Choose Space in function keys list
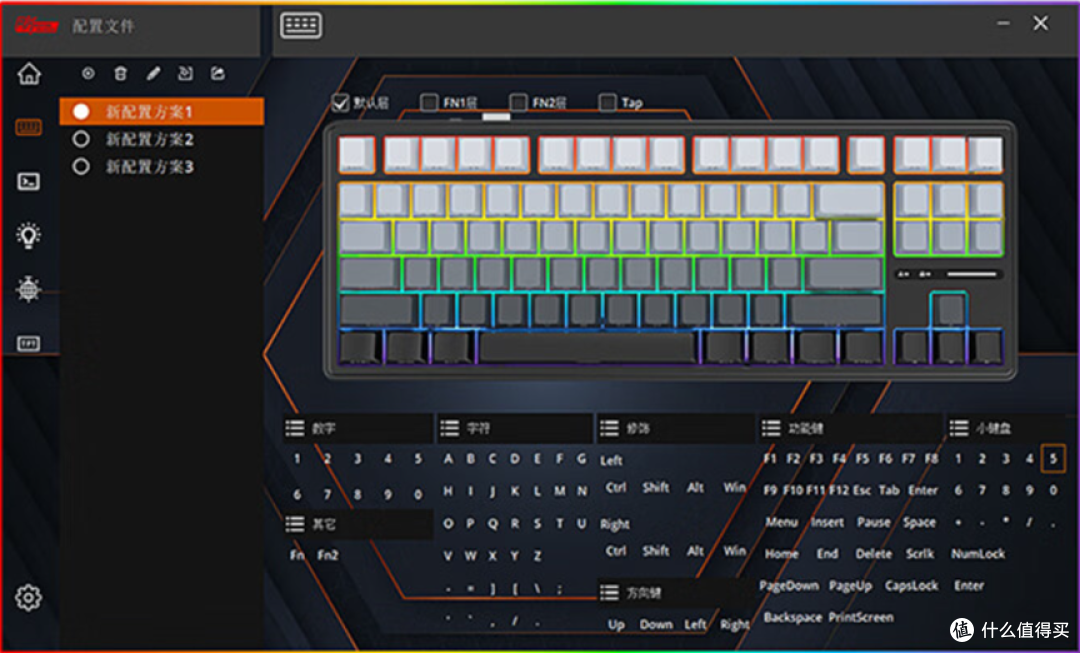 point(920,522)
